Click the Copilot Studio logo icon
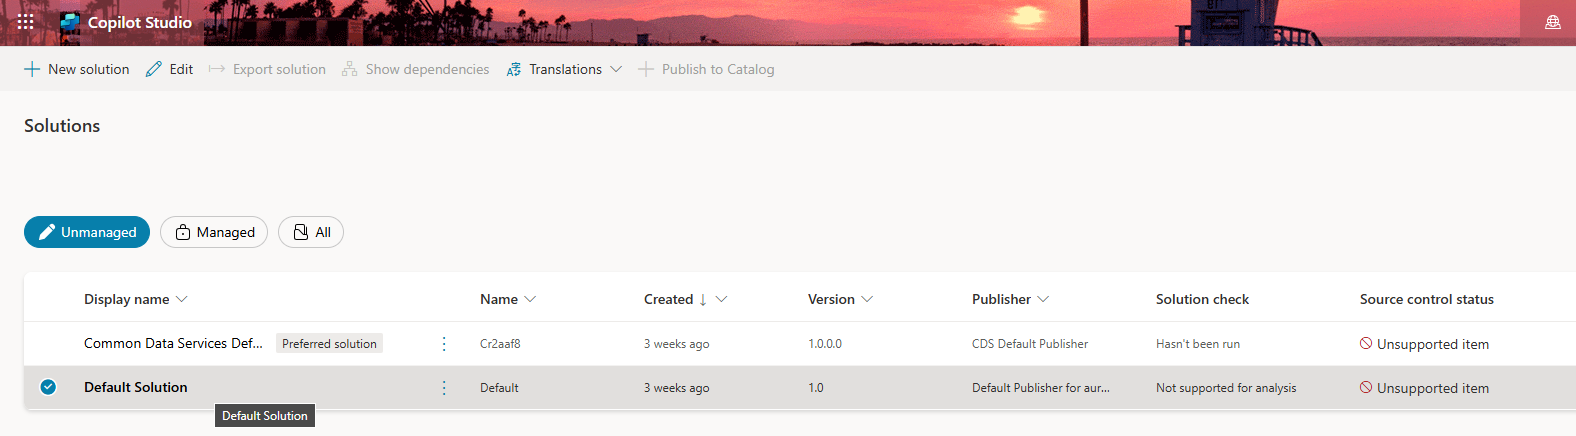The width and height of the screenshot is (1576, 436). click(x=70, y=22)
